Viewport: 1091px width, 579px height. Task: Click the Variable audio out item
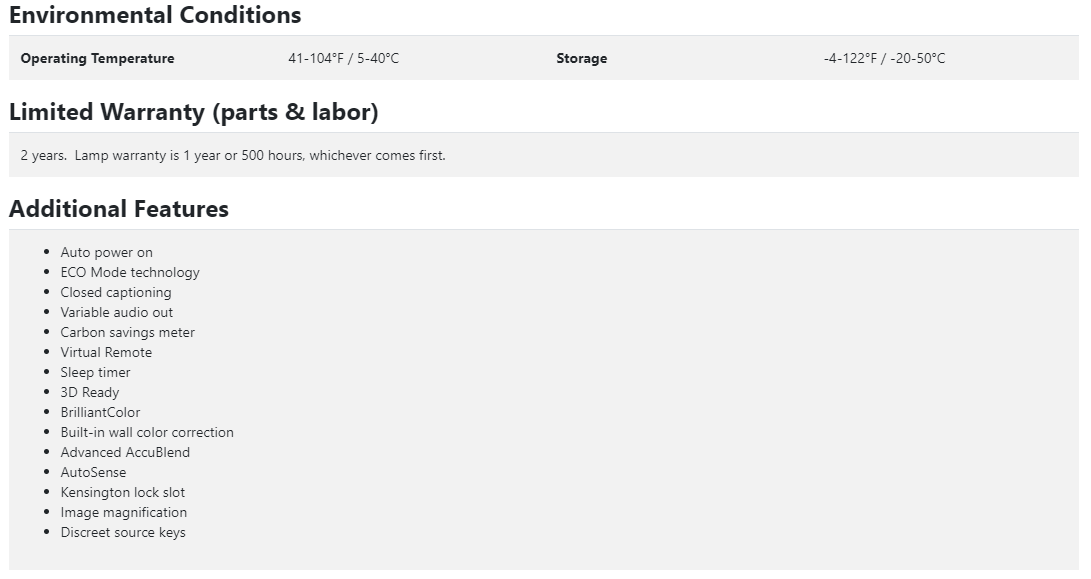116,312
